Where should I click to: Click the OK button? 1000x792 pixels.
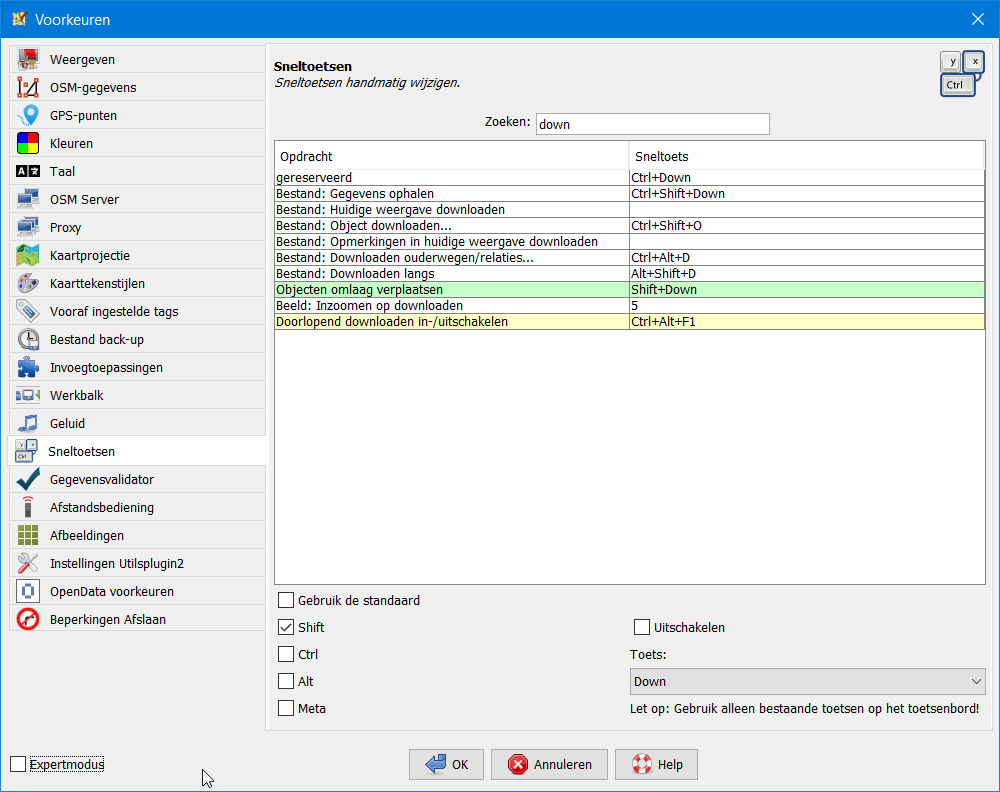pyautogui.click(x=446, y=765)
